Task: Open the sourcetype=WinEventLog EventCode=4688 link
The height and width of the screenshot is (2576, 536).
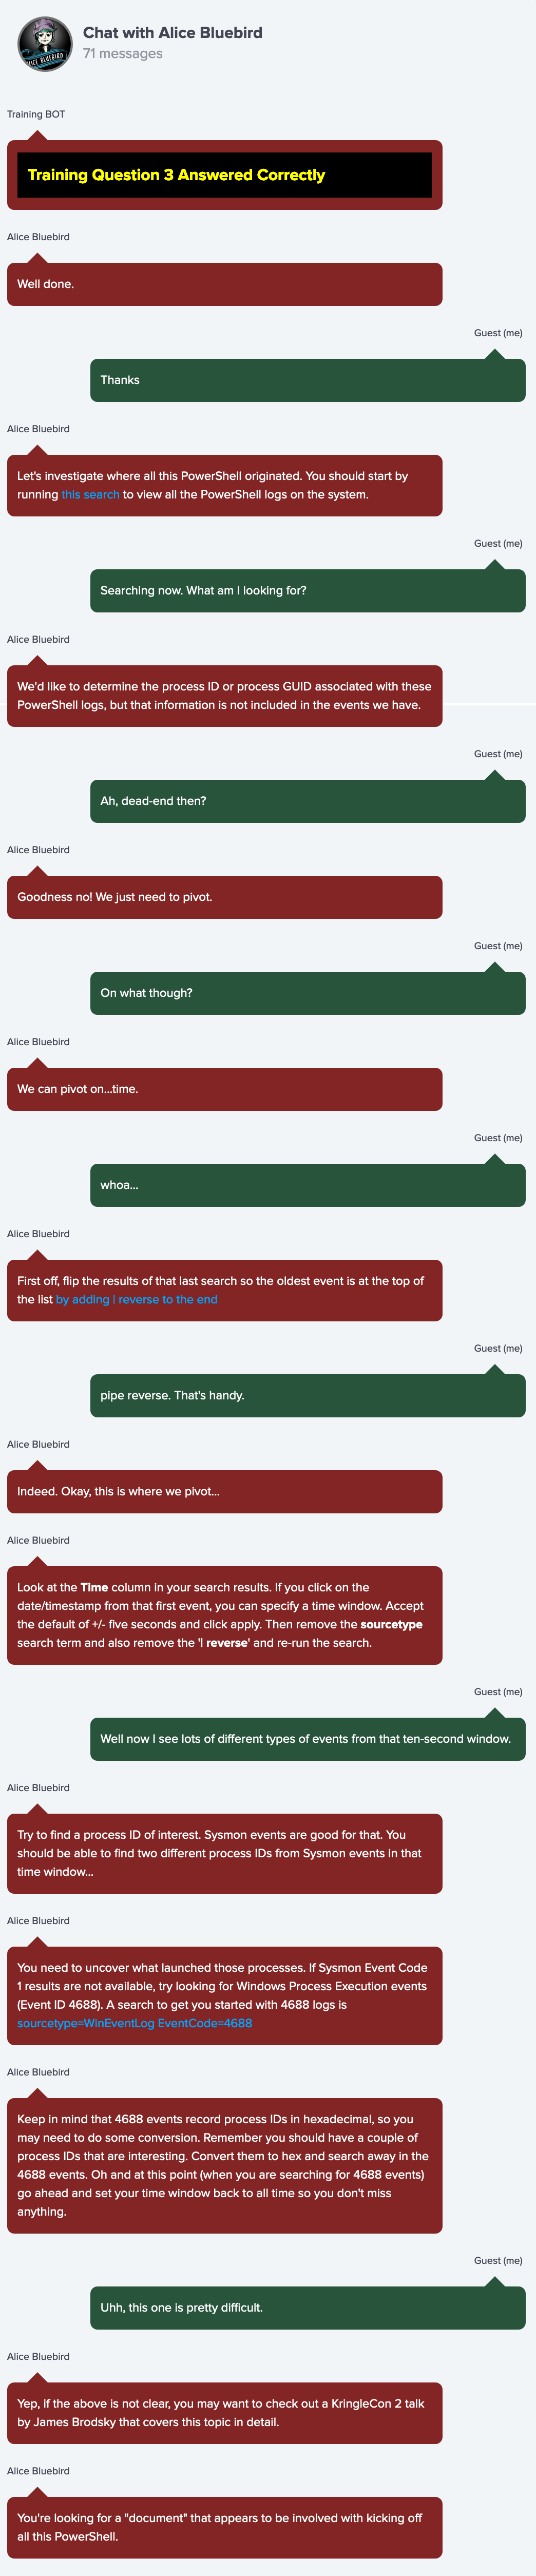Action: [134, 2023]
